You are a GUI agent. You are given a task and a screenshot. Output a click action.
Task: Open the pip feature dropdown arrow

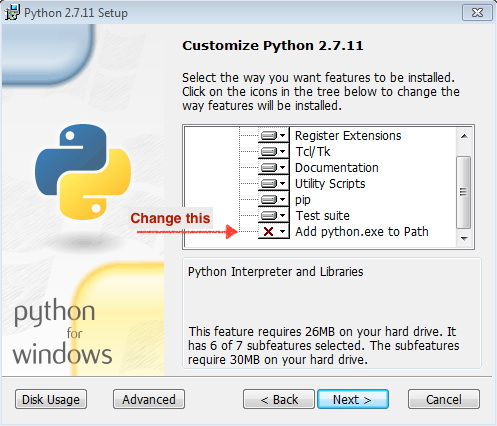click(x=283, y=200)
